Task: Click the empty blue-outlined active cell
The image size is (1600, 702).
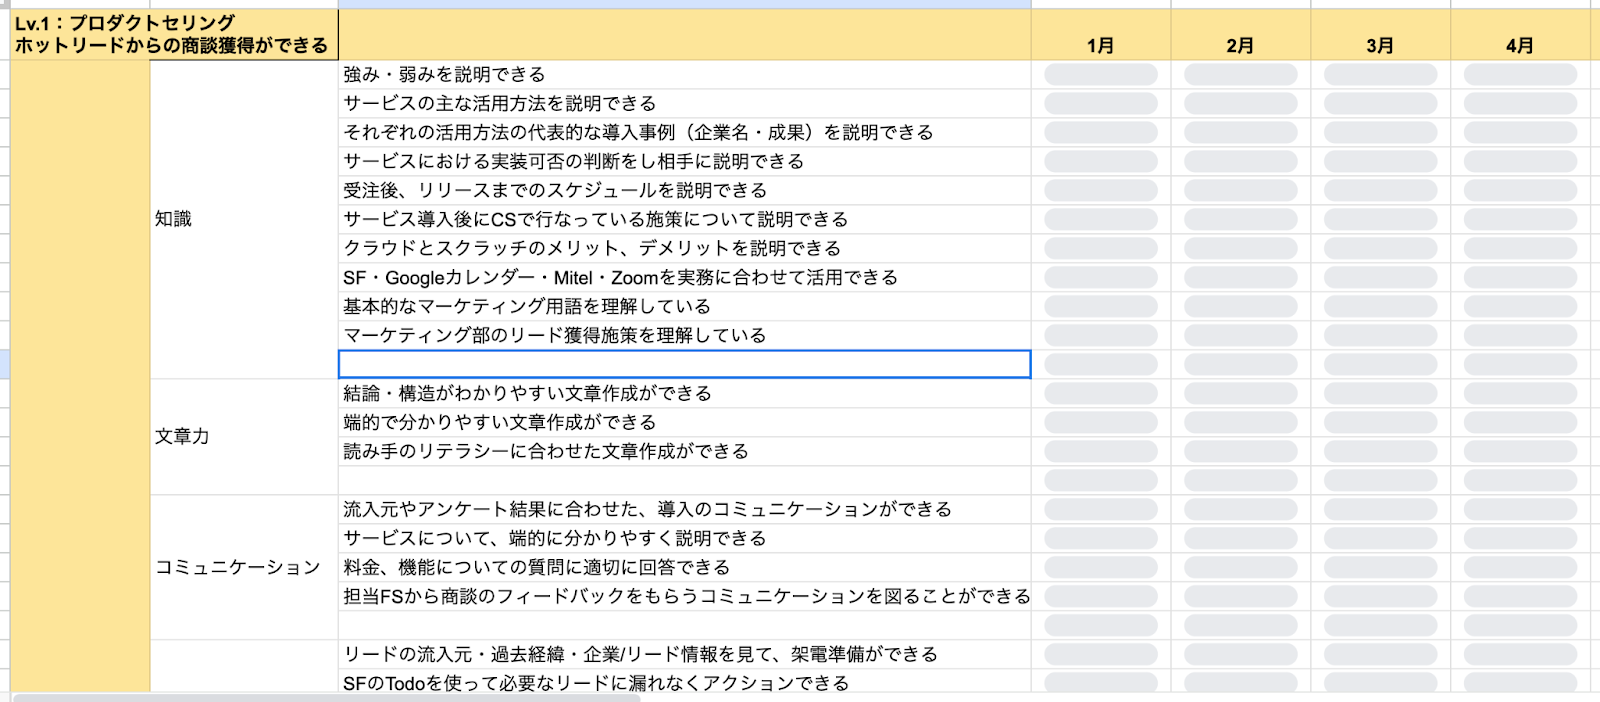Action: (685, 364)
